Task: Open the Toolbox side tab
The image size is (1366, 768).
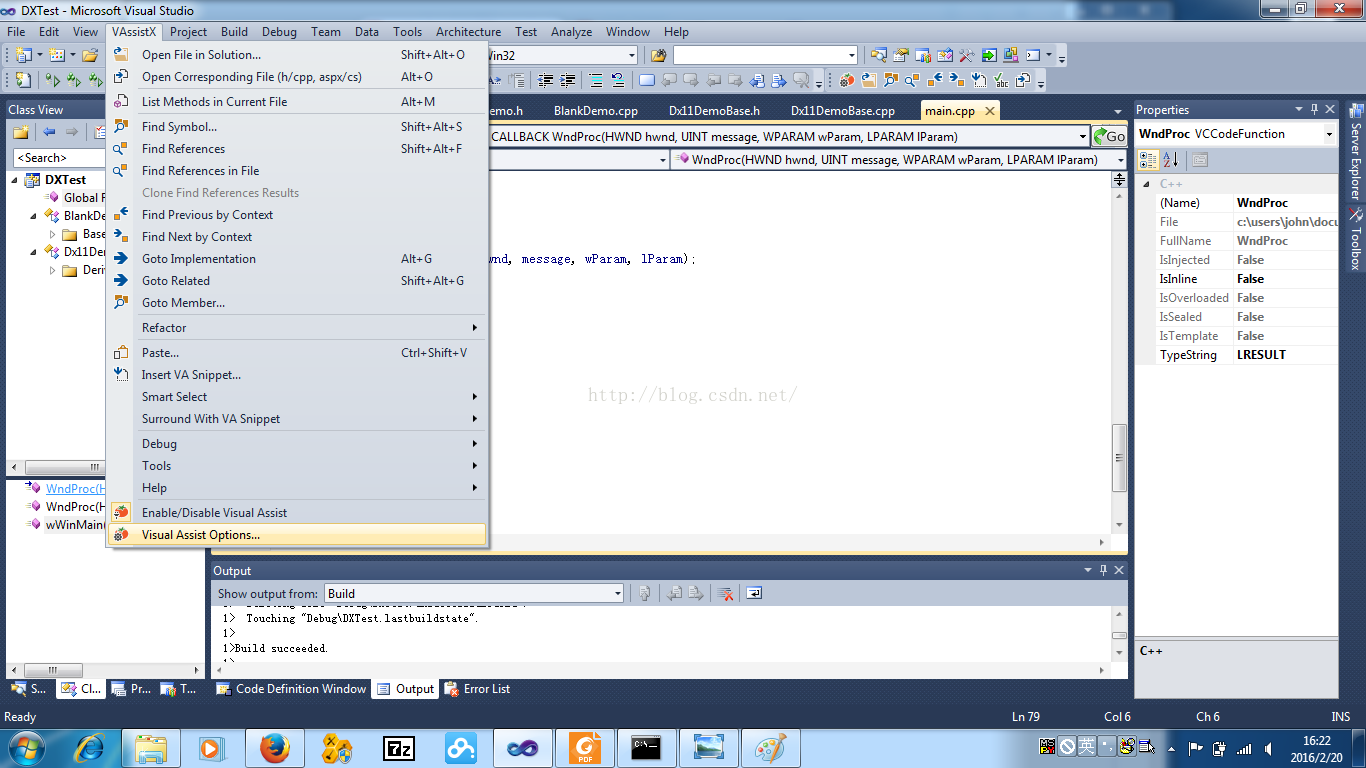Action: click(x=1355, y=239)
